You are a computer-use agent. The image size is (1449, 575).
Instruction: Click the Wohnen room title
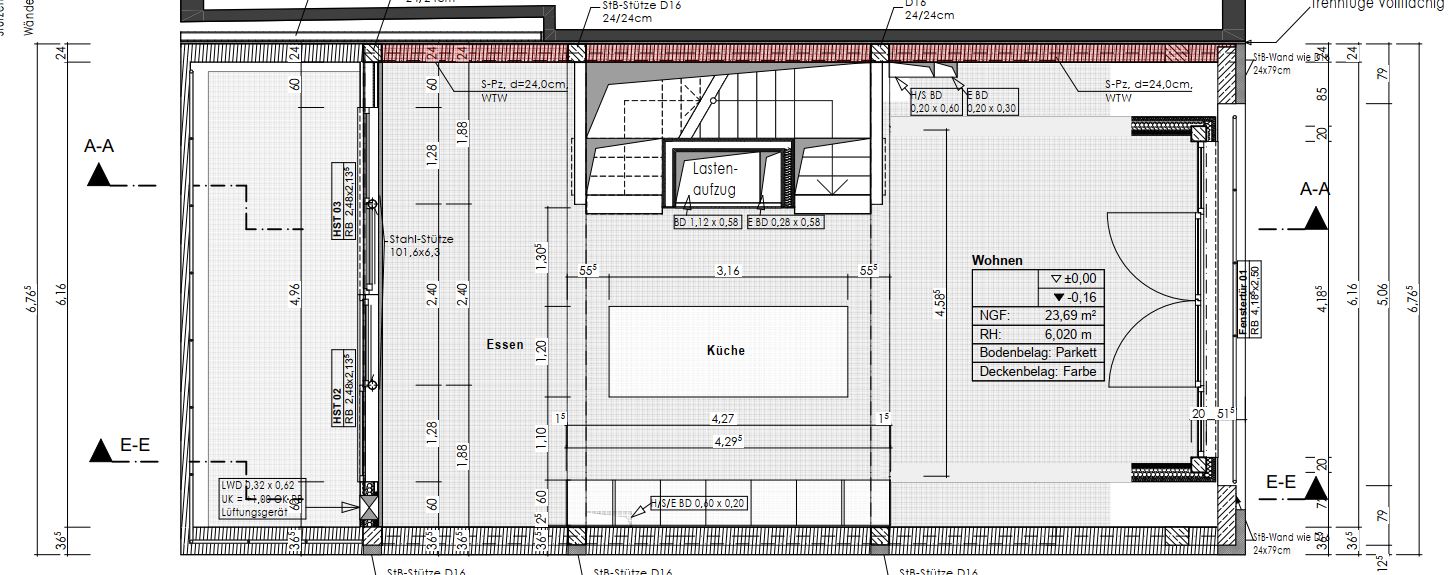997,260
